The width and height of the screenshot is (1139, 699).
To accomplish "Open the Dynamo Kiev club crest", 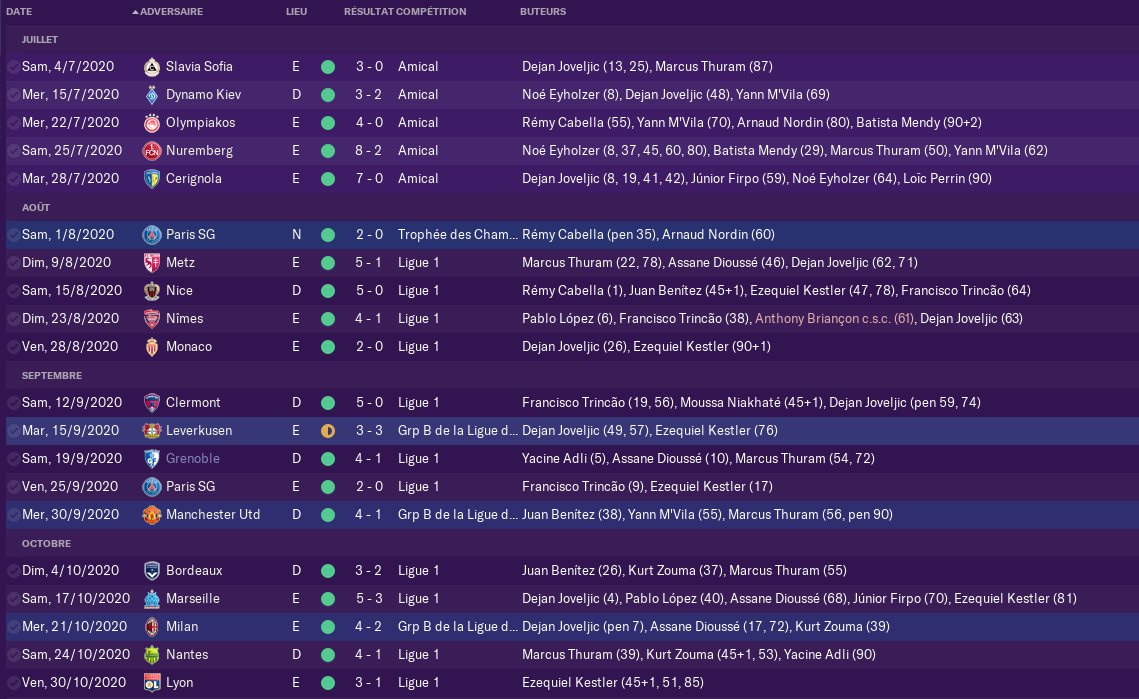I will tap(151, 94).
